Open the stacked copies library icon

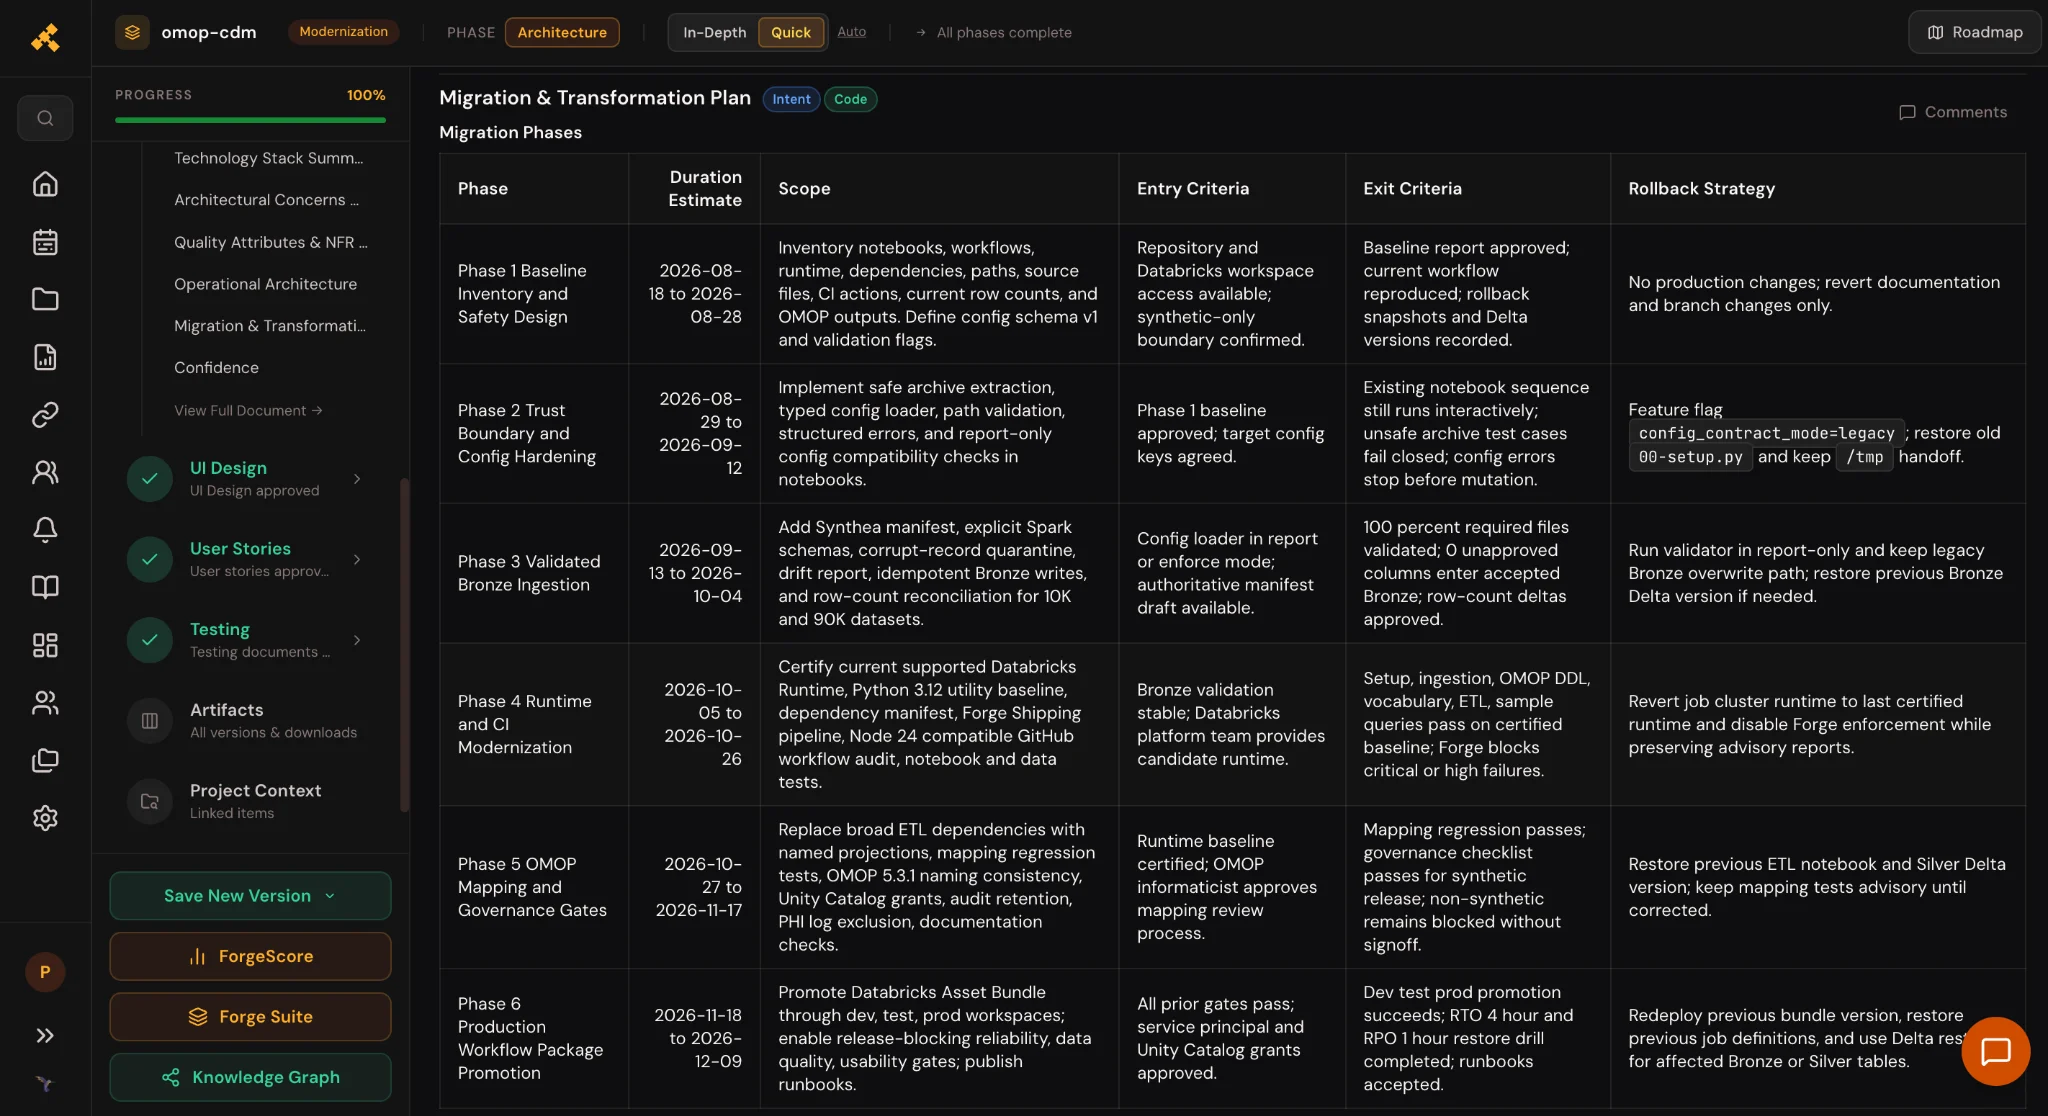[x=45, y=760]
